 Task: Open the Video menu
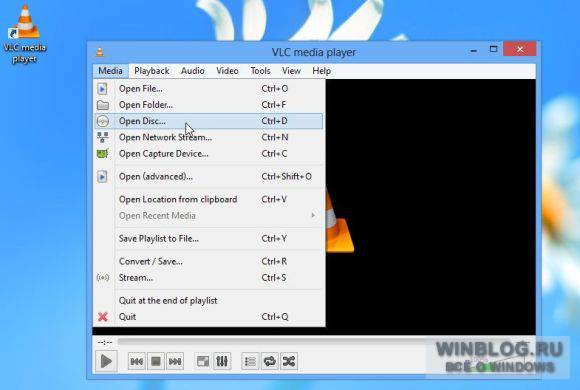(227, 71)
